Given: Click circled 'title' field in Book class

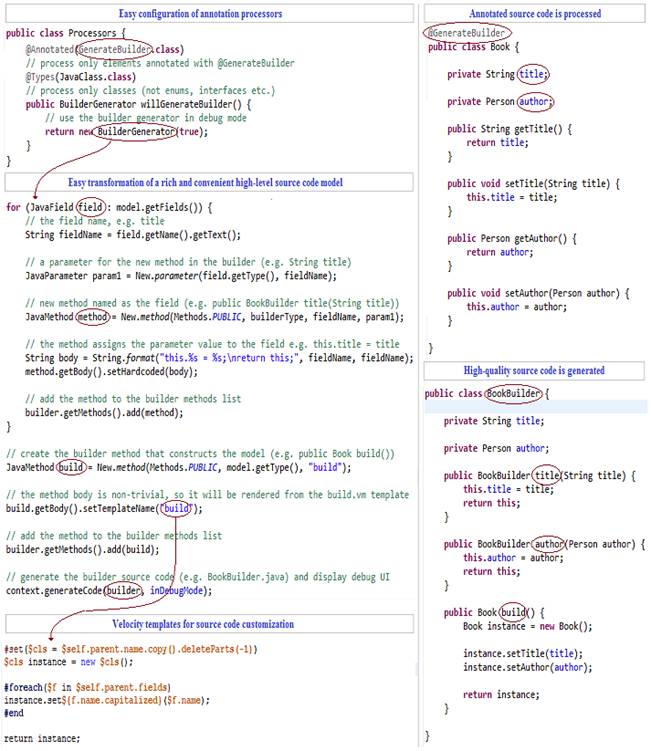Looking at the screenshot, I should coord(532,74).
